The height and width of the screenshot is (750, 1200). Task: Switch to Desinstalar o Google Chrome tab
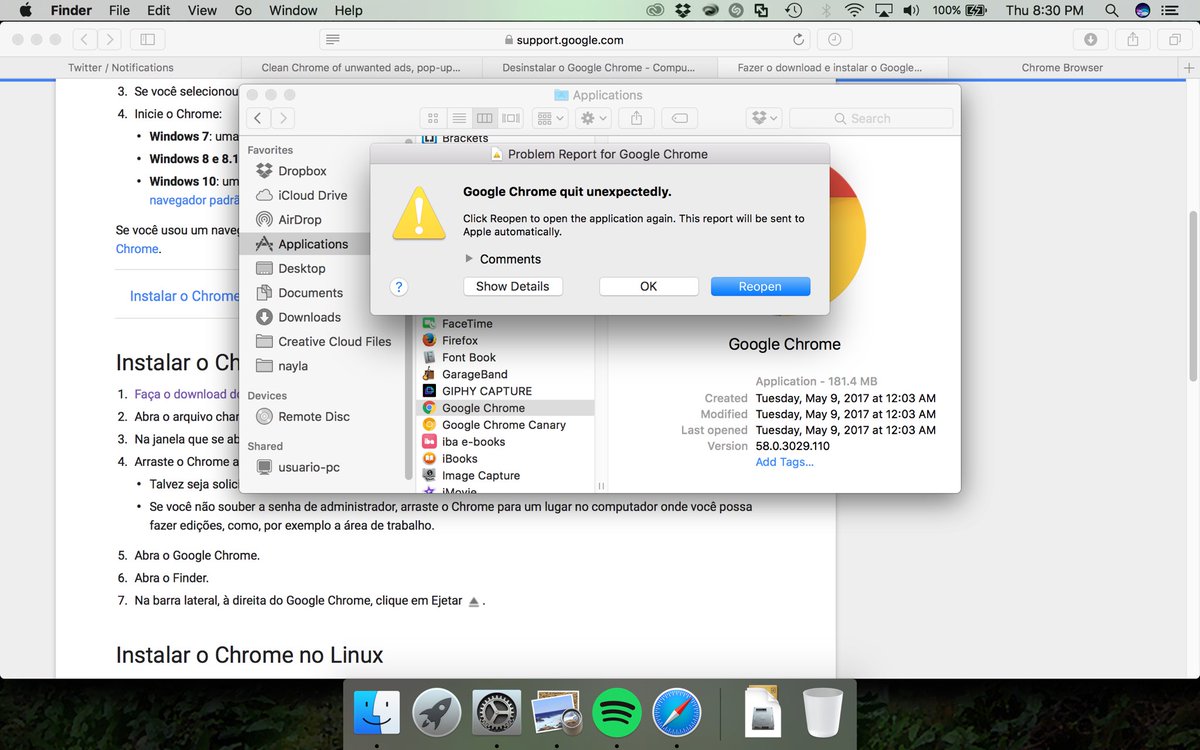click(599, 68)
